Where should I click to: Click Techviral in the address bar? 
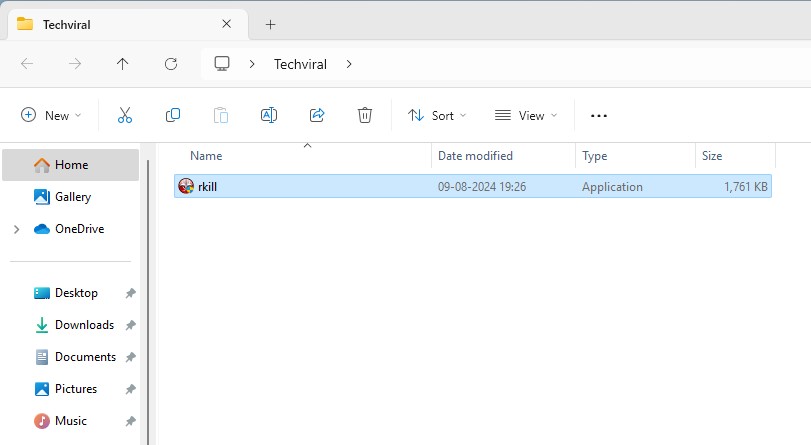coord(301,64)
